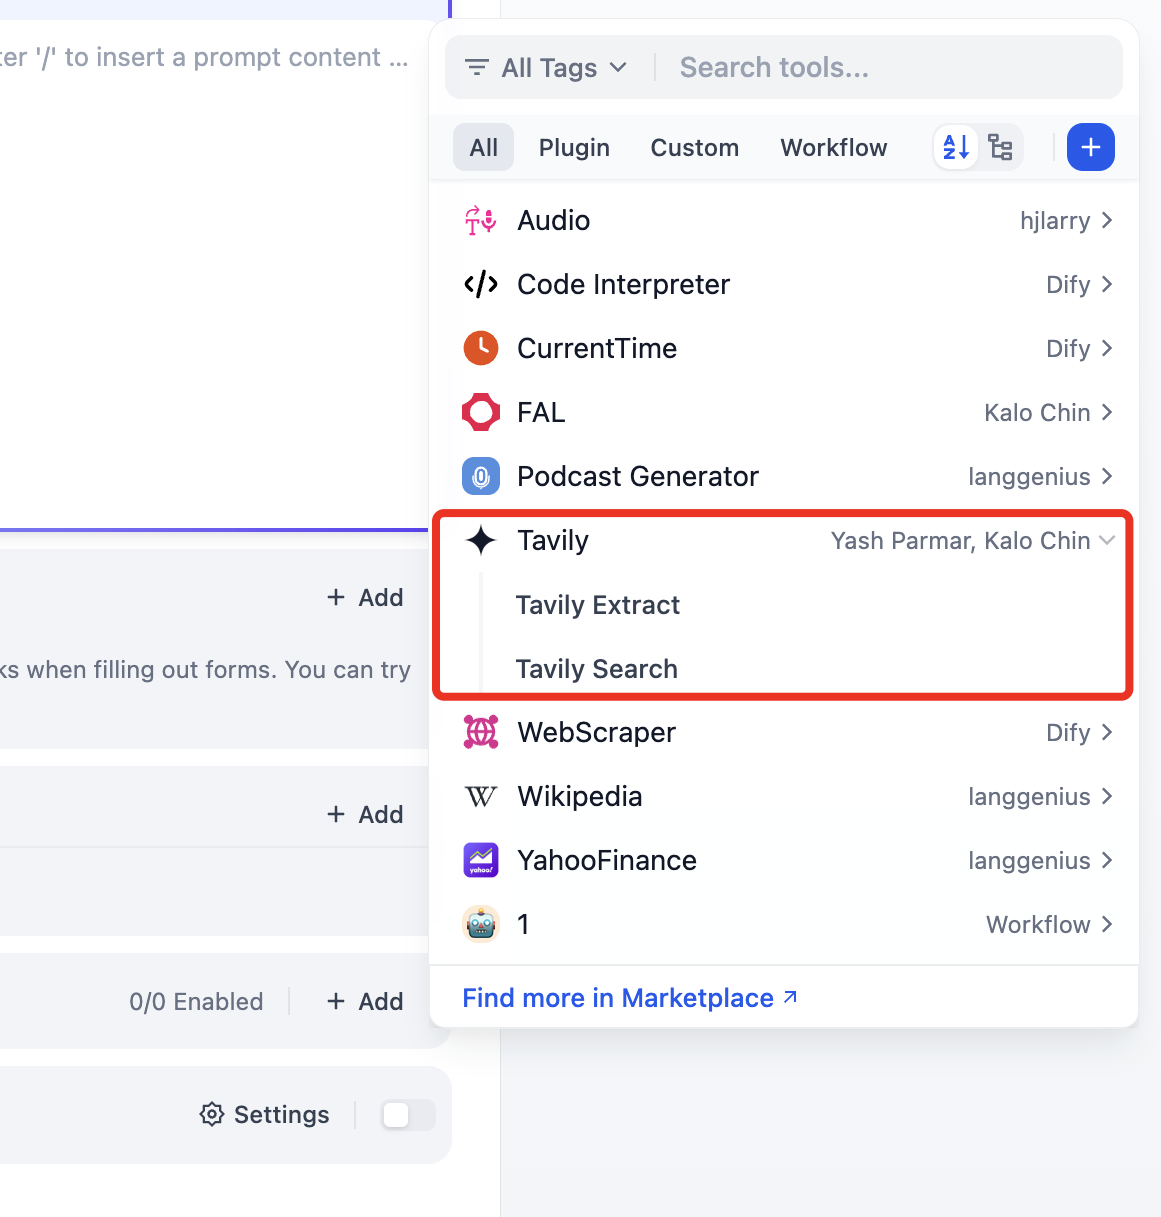
Task: Open Find more in Marketplace link
Action: pyautogui.click(x=629, y=998)
